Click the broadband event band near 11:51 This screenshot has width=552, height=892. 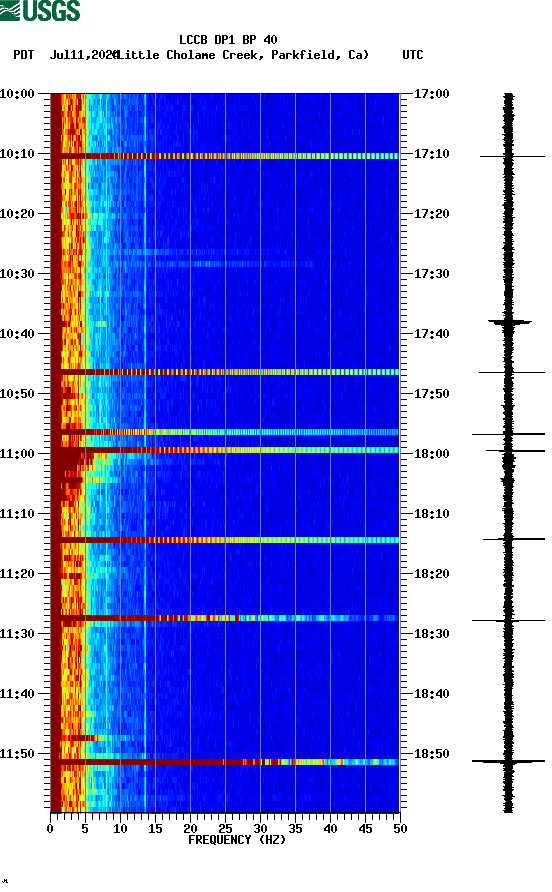(x=225, y=762)
